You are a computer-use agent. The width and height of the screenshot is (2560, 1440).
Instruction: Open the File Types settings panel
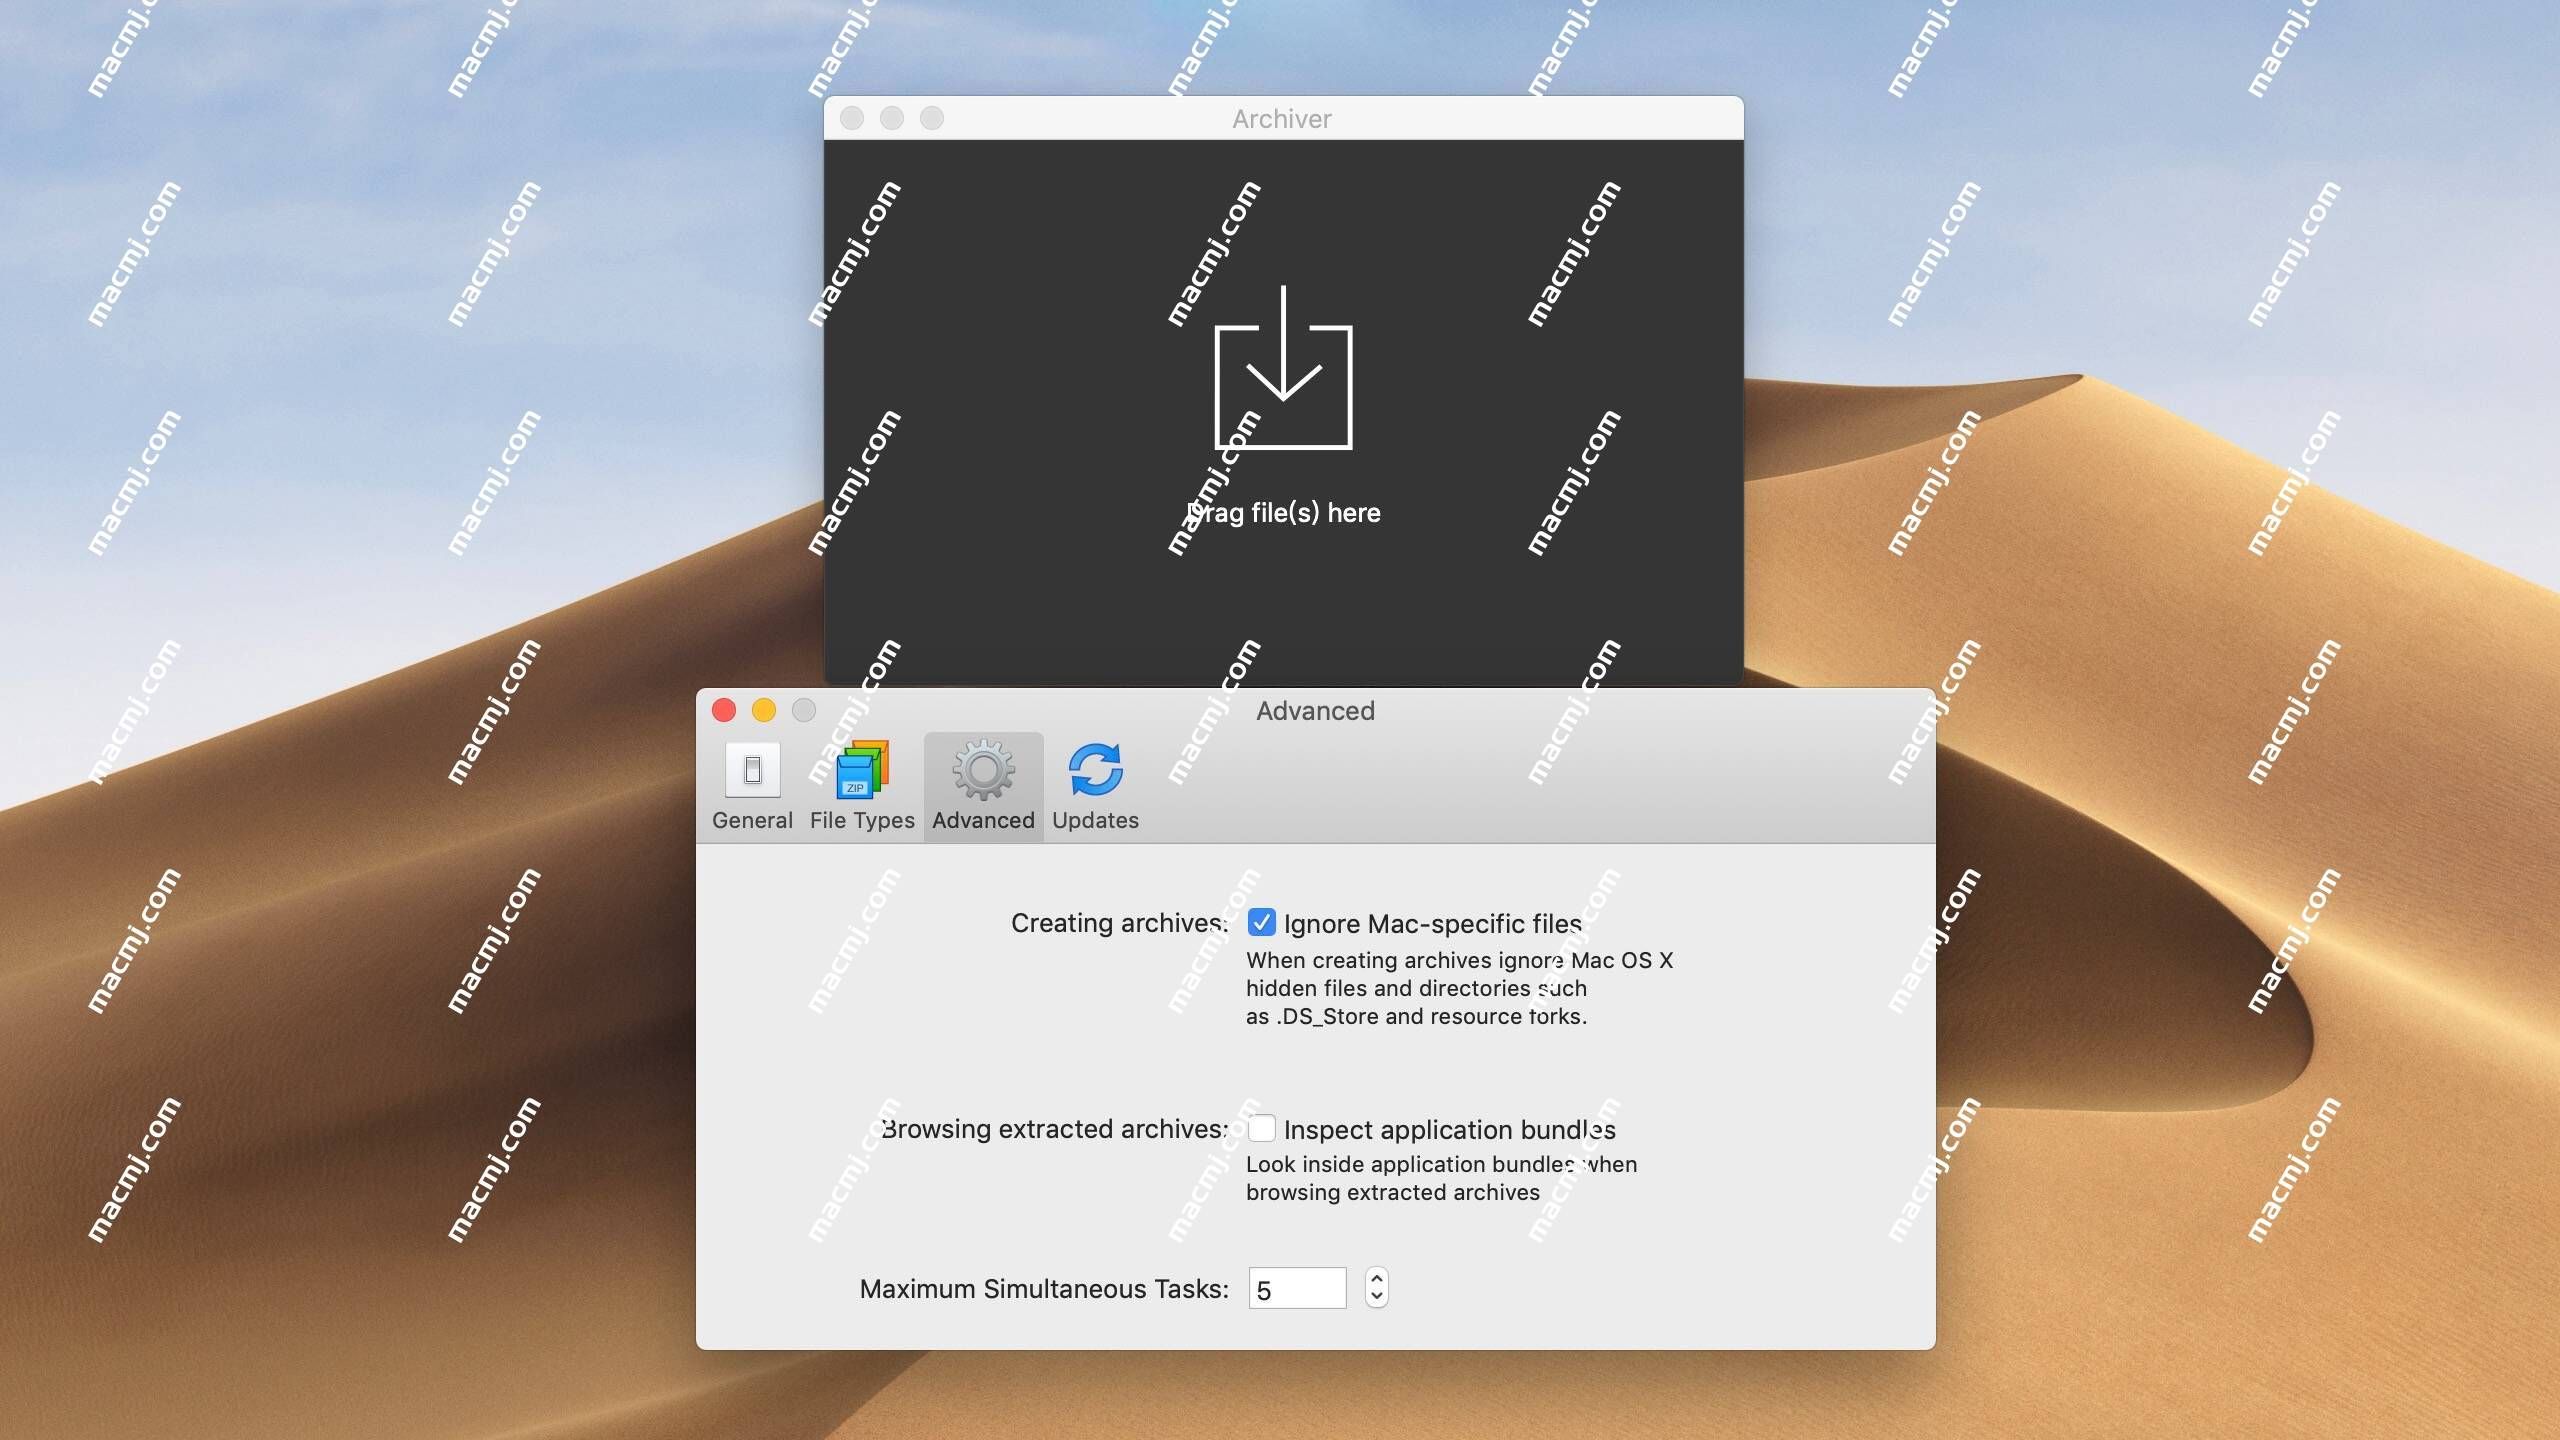tap(862, 784)
